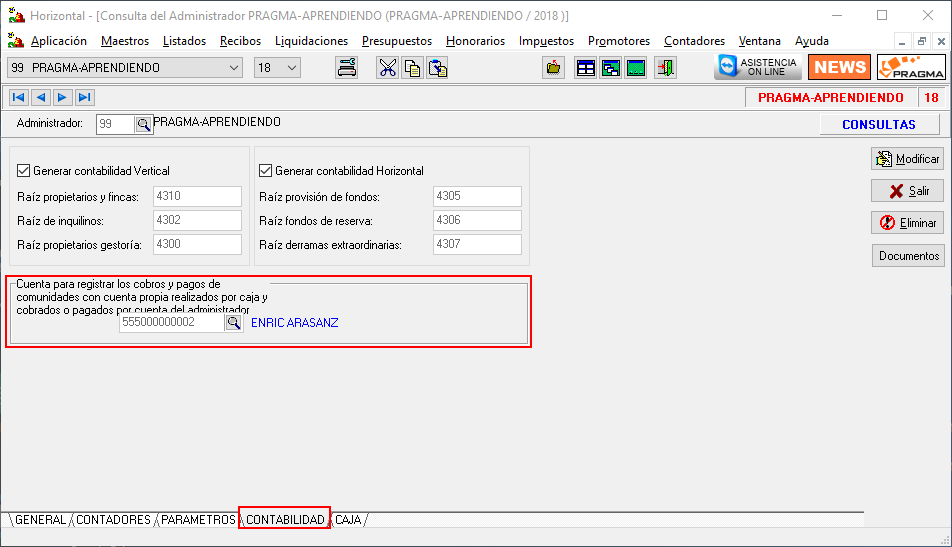Restore the inner child window
The height and width of the screenshot is (547, 952).
point(922,41)
